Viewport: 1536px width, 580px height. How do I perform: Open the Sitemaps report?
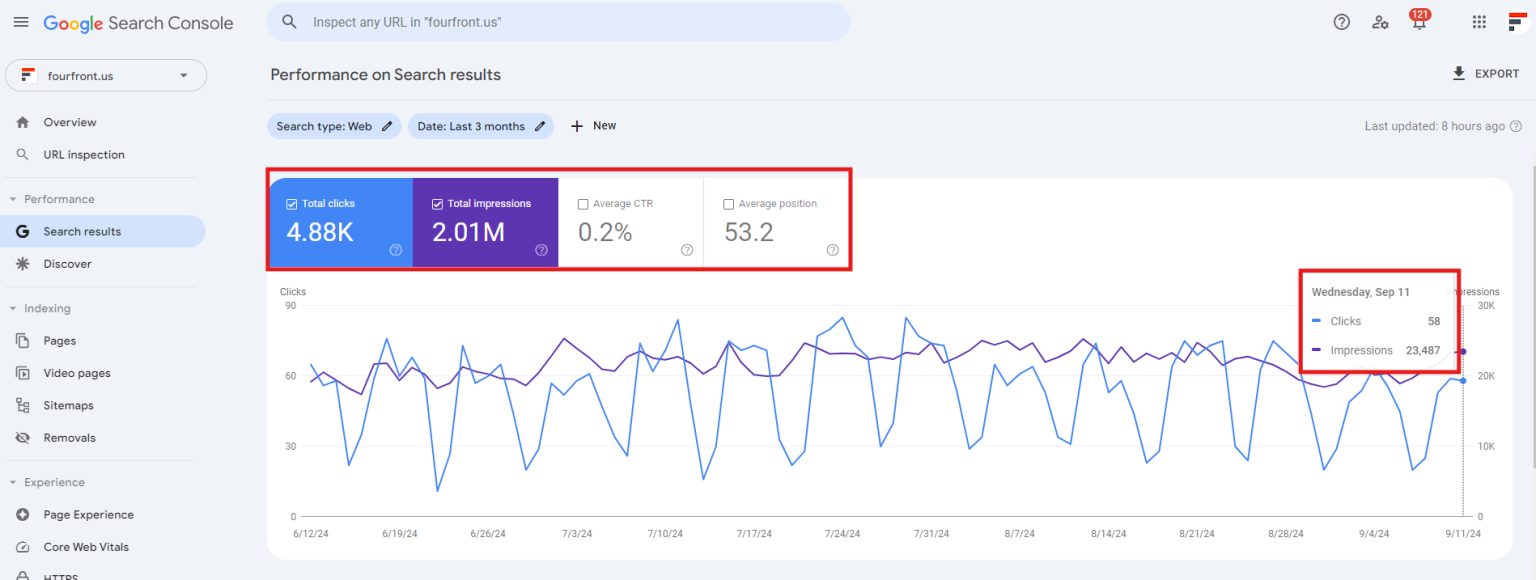click(x=66, y=405)
